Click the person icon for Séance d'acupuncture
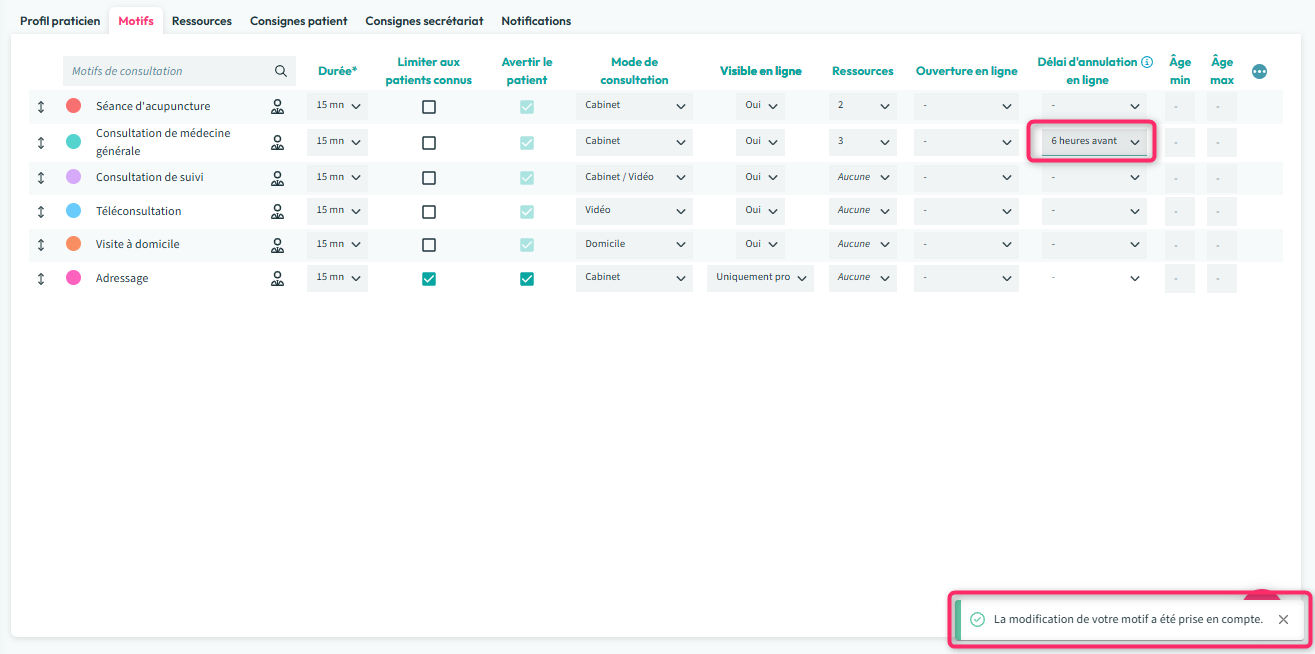This screenshot has width=1315, height=654. [x=278, y=107]
